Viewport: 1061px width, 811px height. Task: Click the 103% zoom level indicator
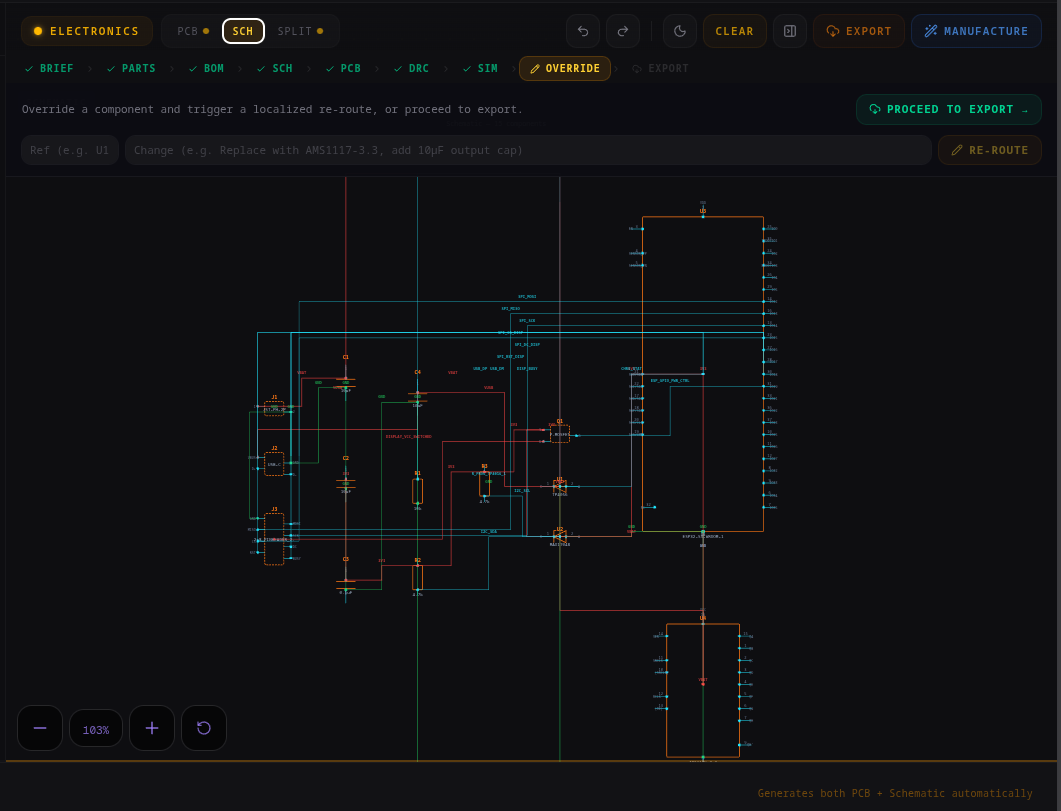[x=96, y=728]
